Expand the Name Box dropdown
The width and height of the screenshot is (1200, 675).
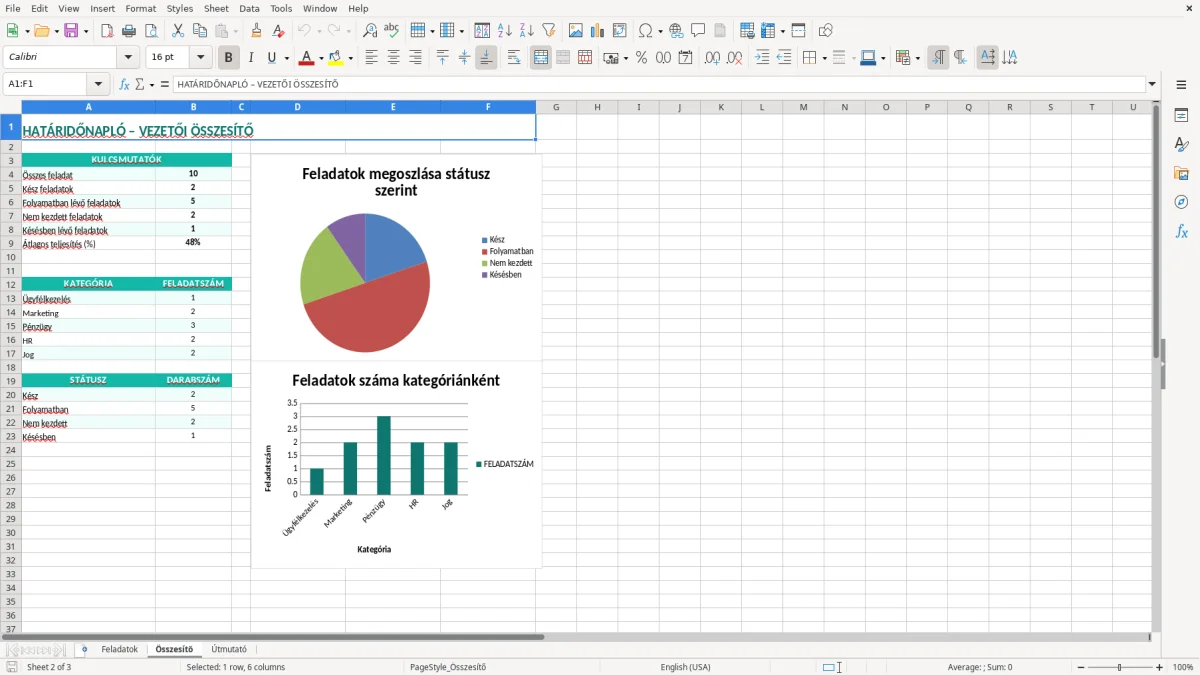click(98, 84)
